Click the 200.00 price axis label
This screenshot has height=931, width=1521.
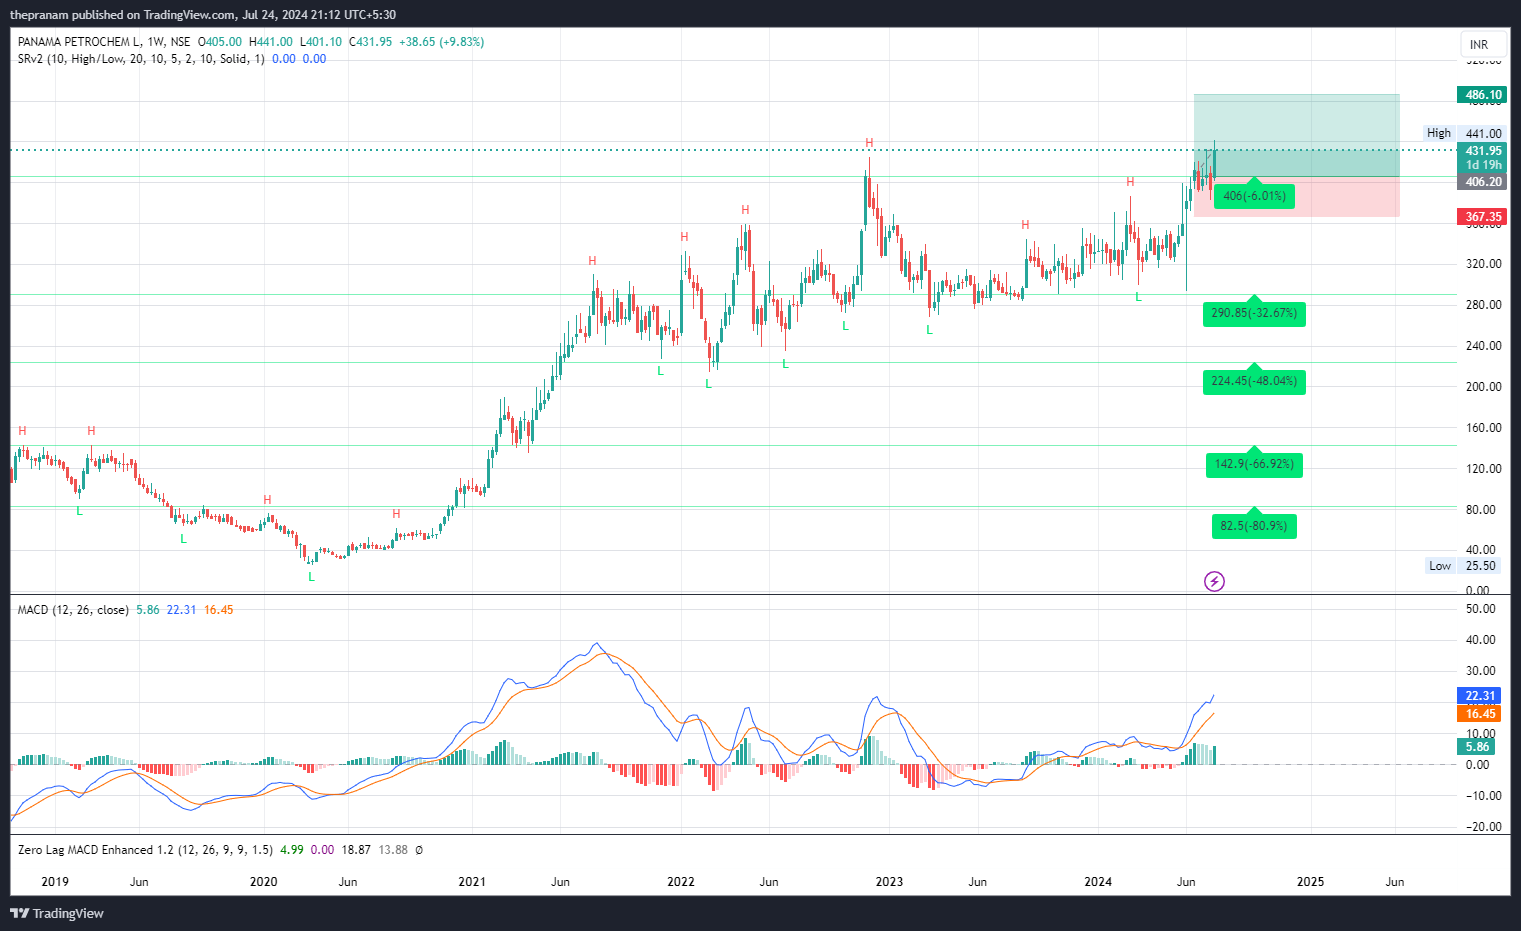click(1483, 387)
